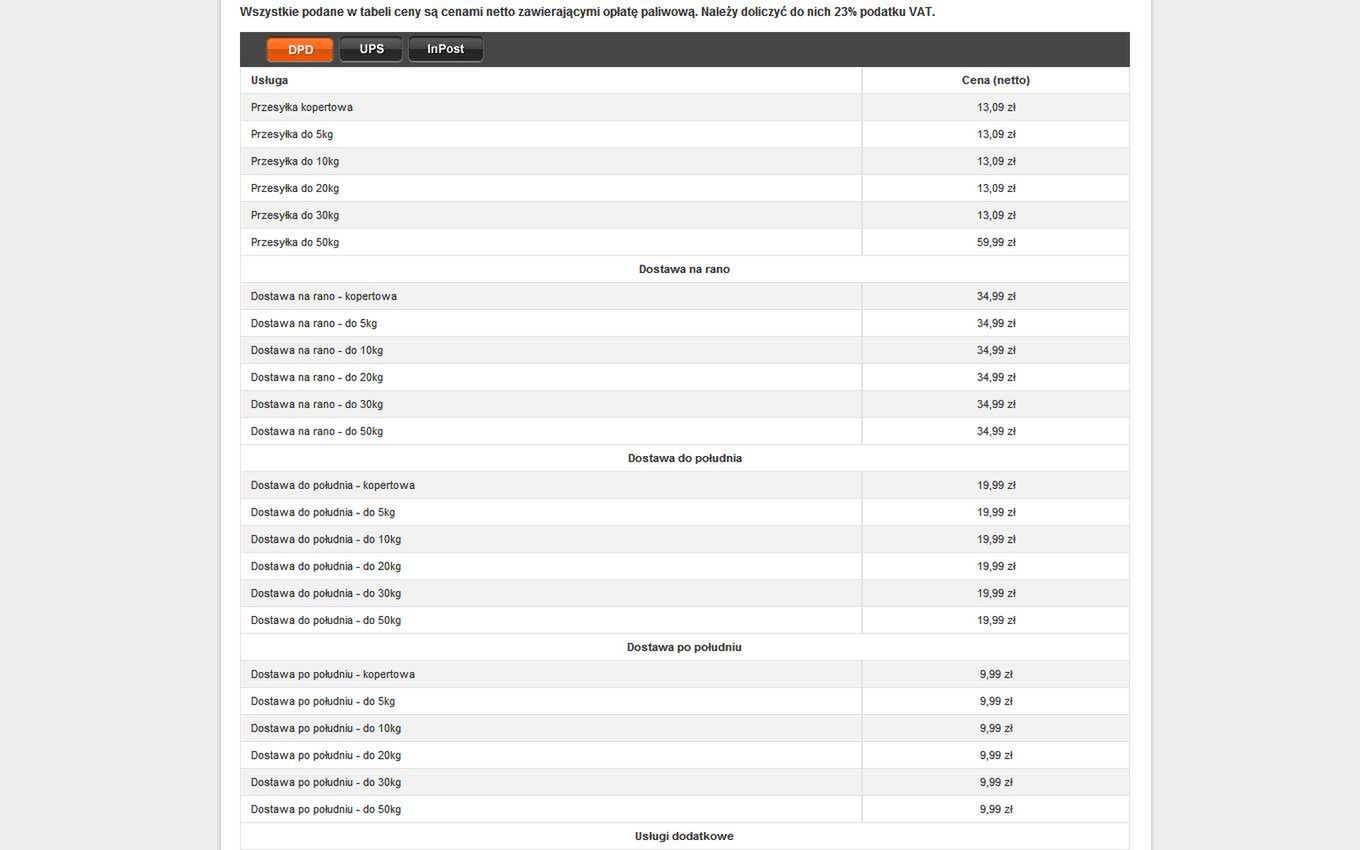Click price of Dostawa do południa - do 50kg
This screenshot has height=850, width=1360.
click(x=996, y=620)
